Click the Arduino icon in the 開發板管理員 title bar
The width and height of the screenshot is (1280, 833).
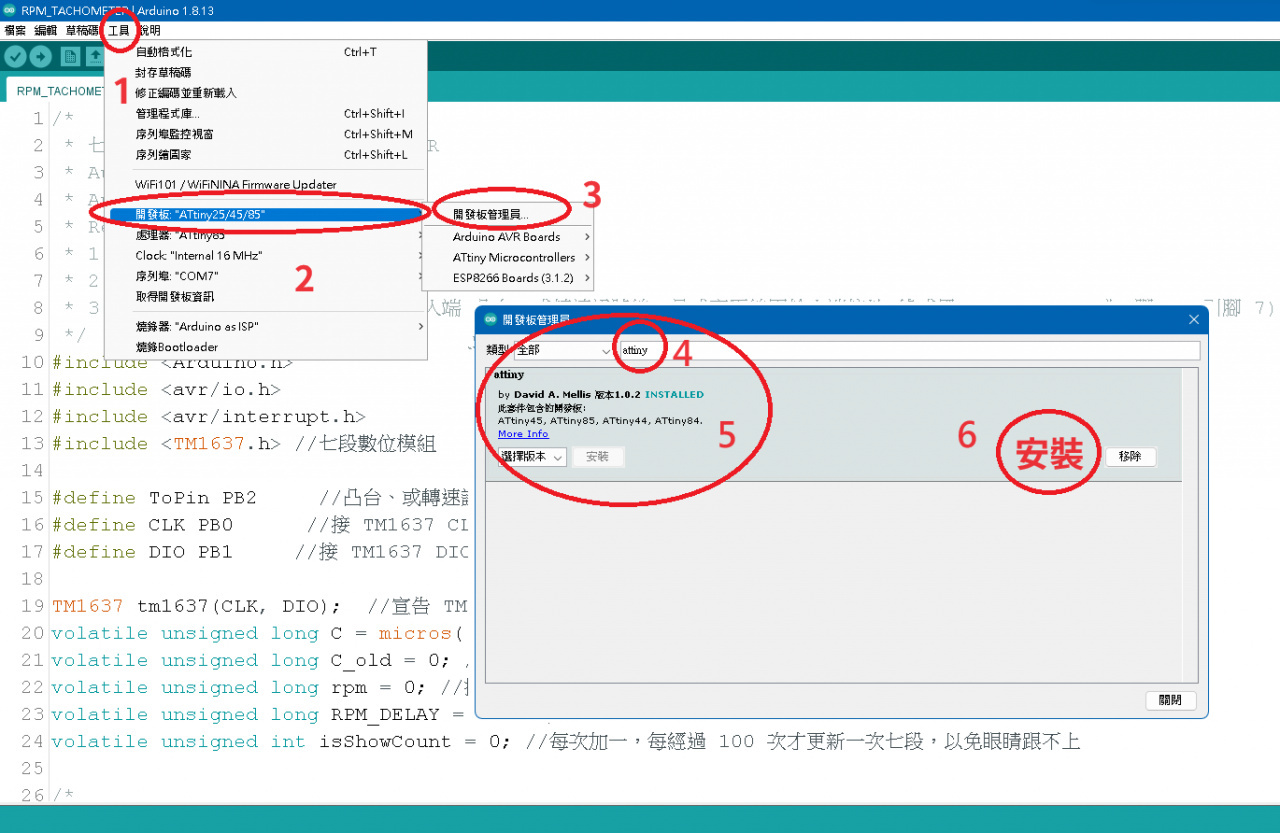488,319
